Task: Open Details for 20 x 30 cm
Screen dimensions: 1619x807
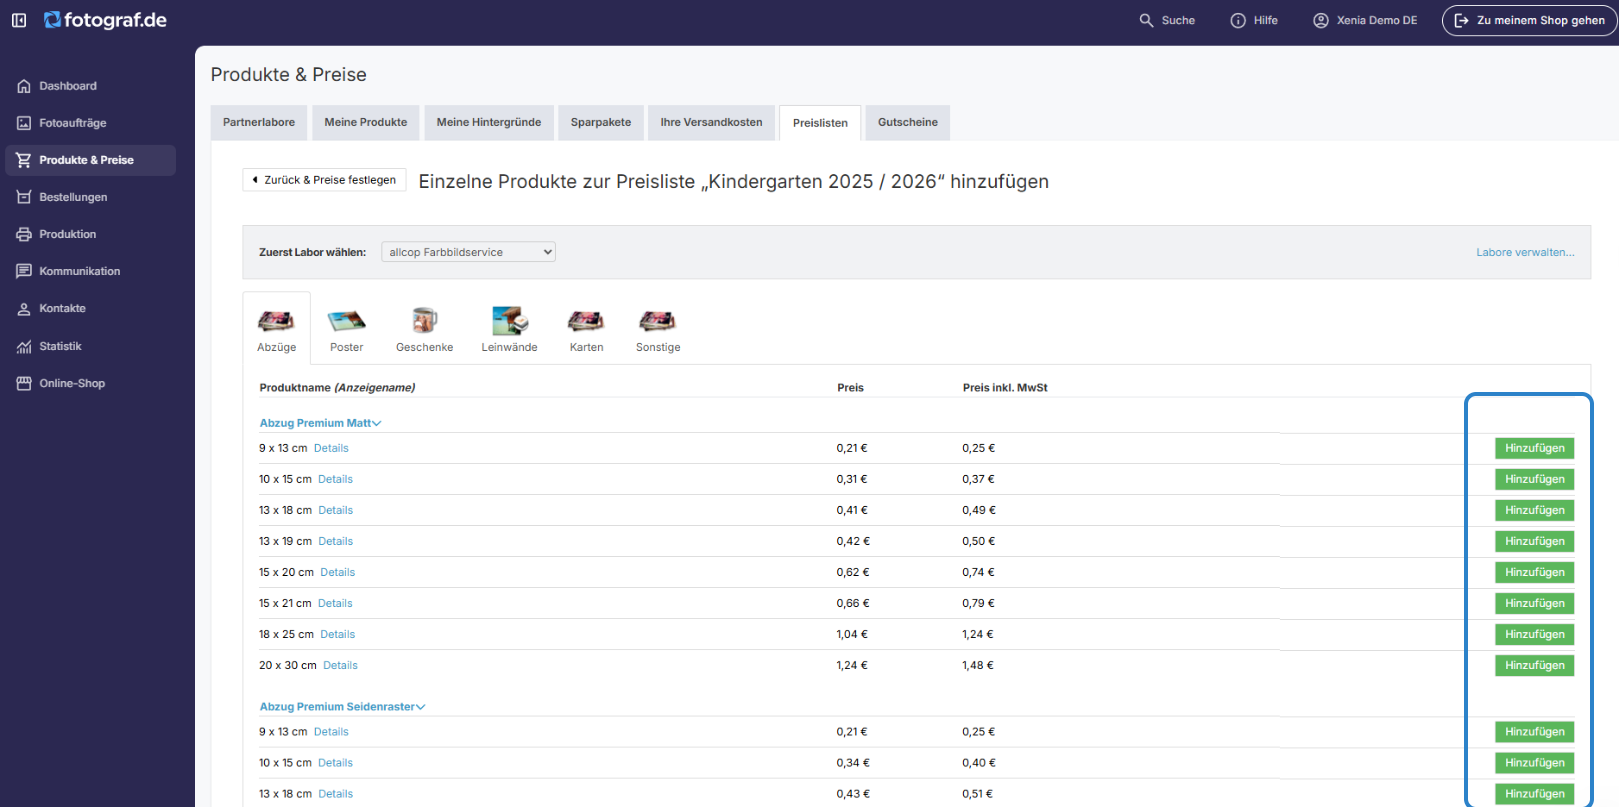Action: (340, 665)
